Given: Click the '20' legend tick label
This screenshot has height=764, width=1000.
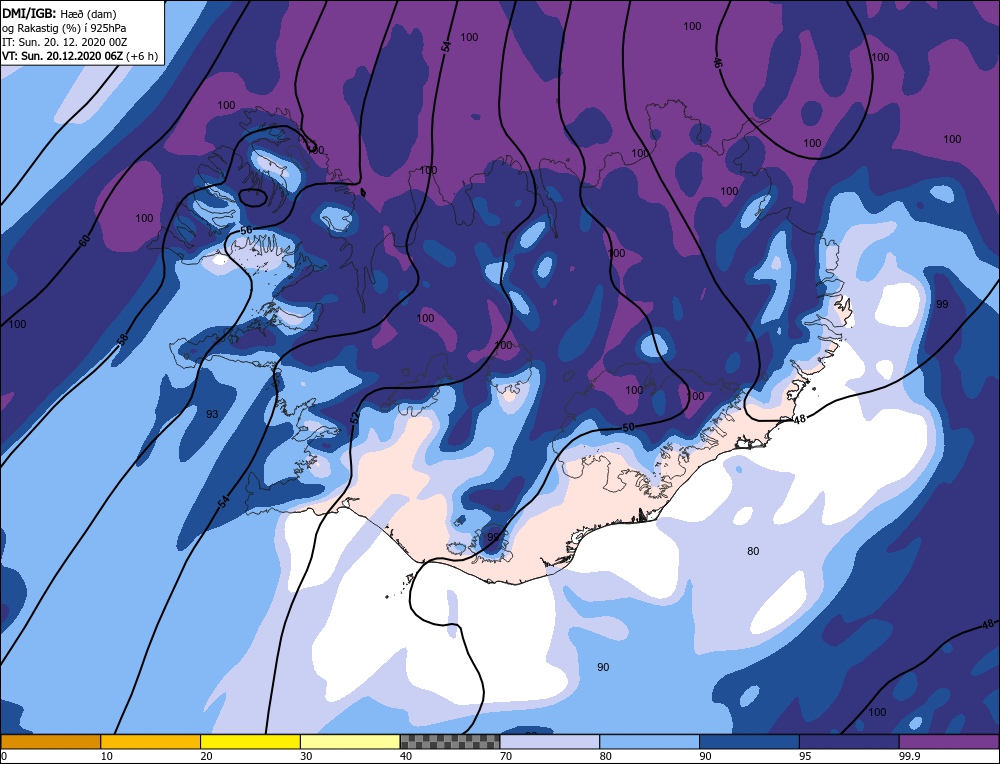Looking at the screenshot, I should tap(207, 756).
